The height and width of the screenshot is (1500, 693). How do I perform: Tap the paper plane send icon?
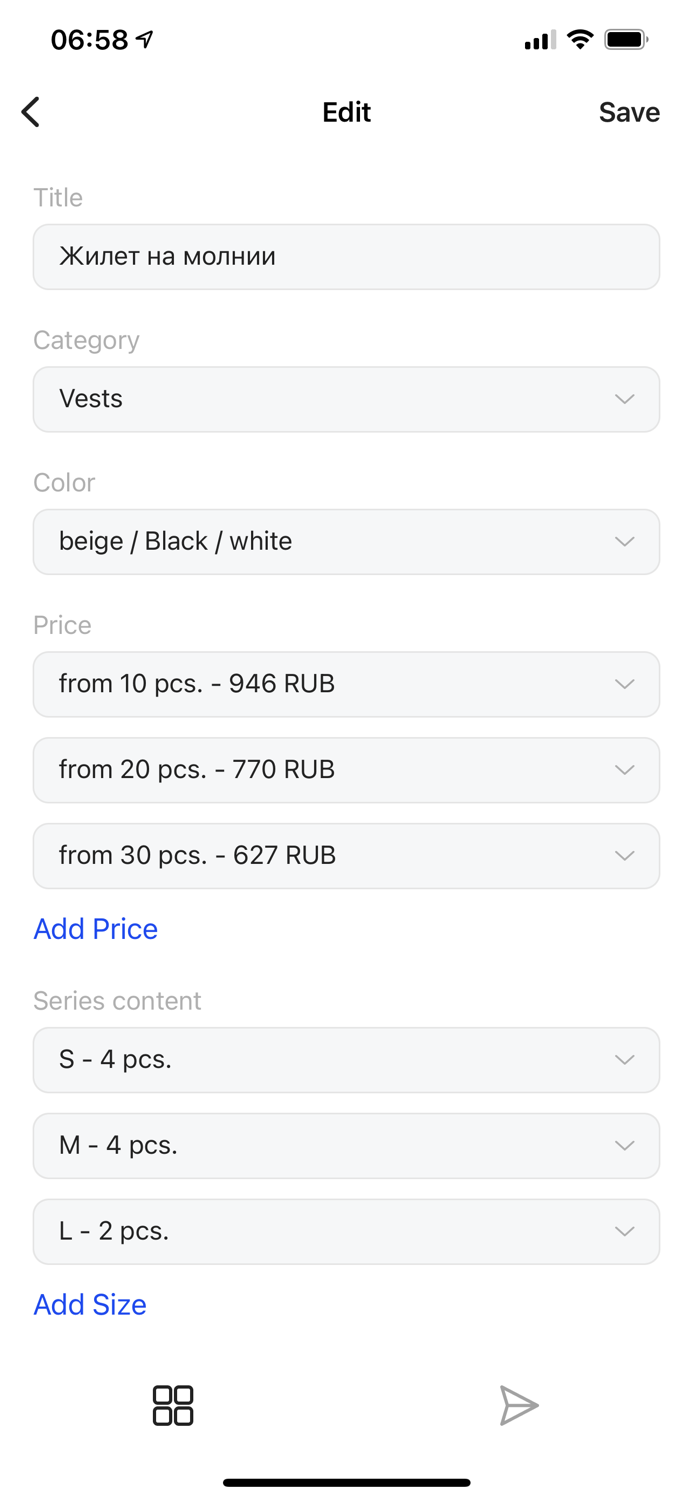(519, 1405)
